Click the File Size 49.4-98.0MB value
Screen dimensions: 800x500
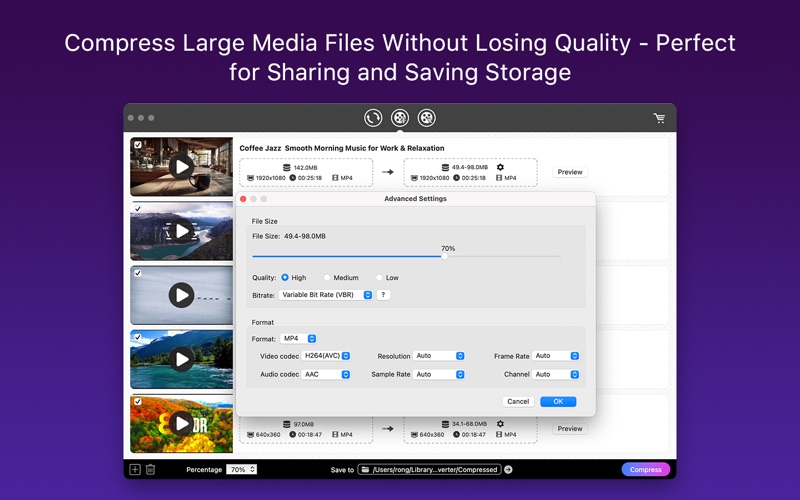[305, 236]
